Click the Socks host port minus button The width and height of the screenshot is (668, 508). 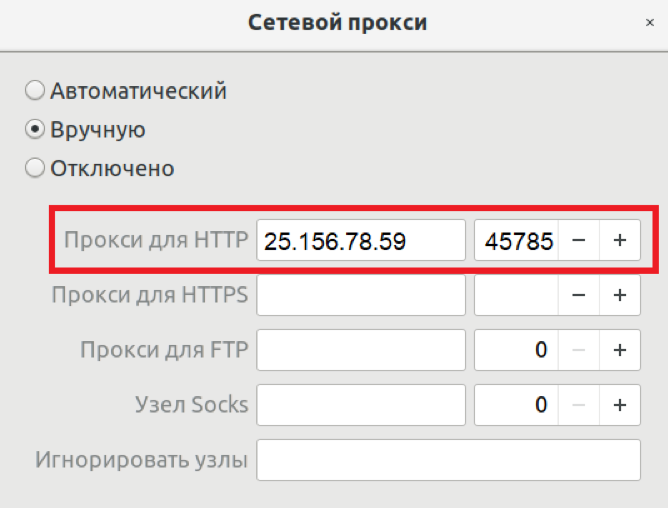[579, 405]
